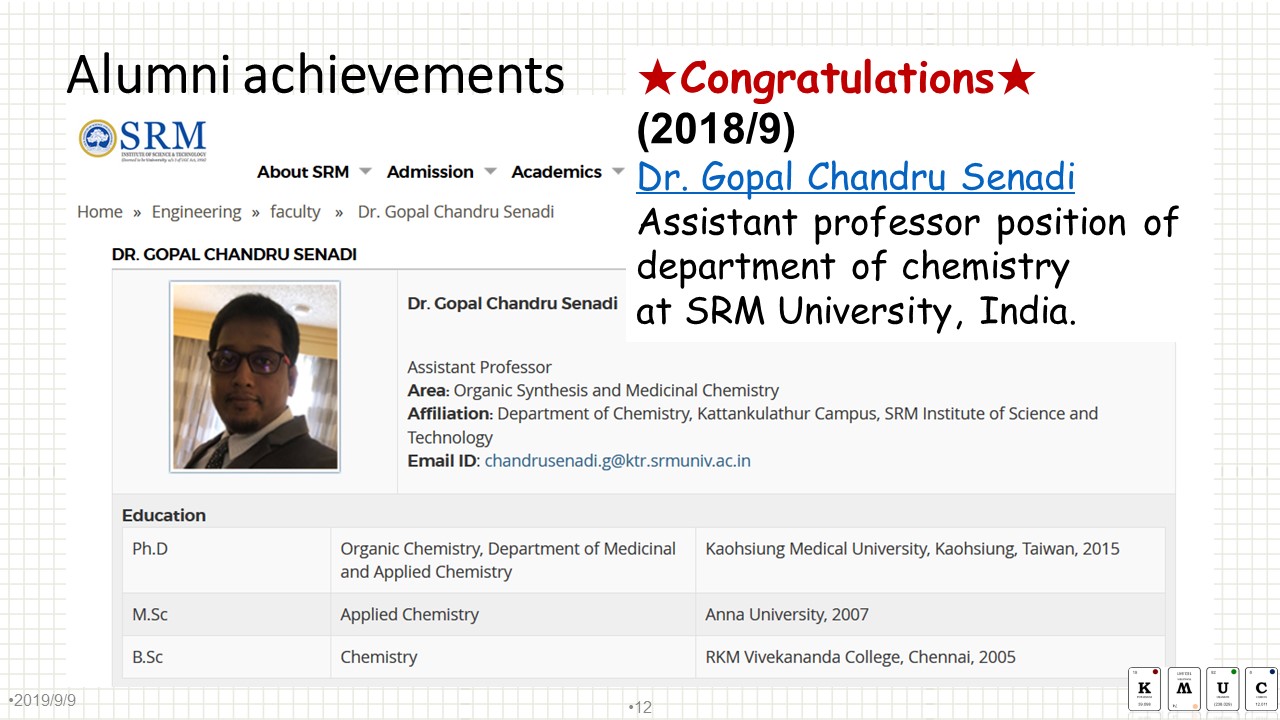Expand the About SRM dropdown arrow

[365, 171]
